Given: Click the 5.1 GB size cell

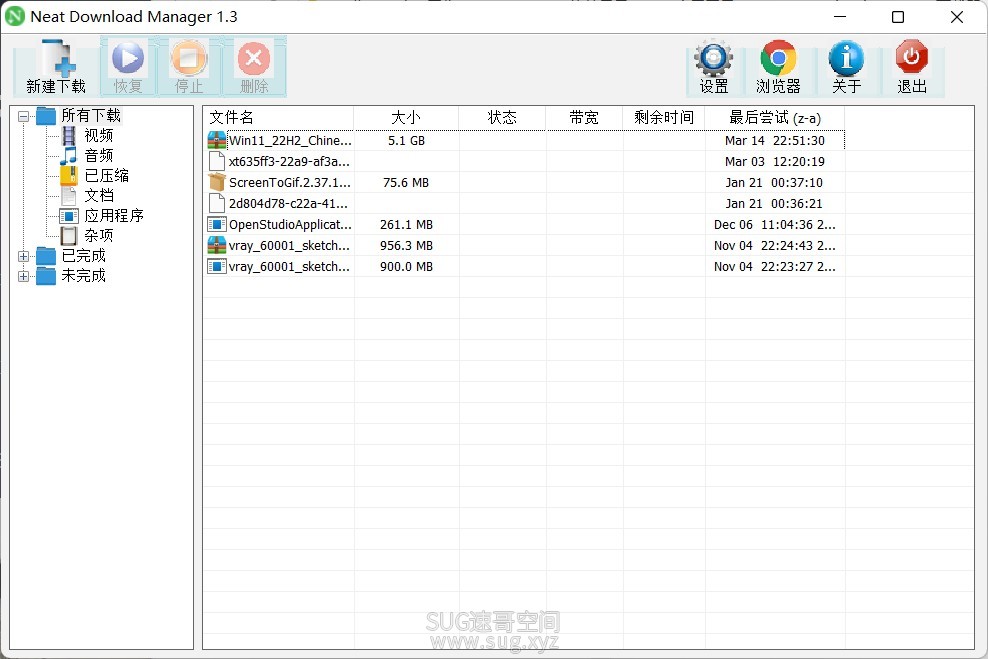Looking at the screenshot, I should pos(406,140).
